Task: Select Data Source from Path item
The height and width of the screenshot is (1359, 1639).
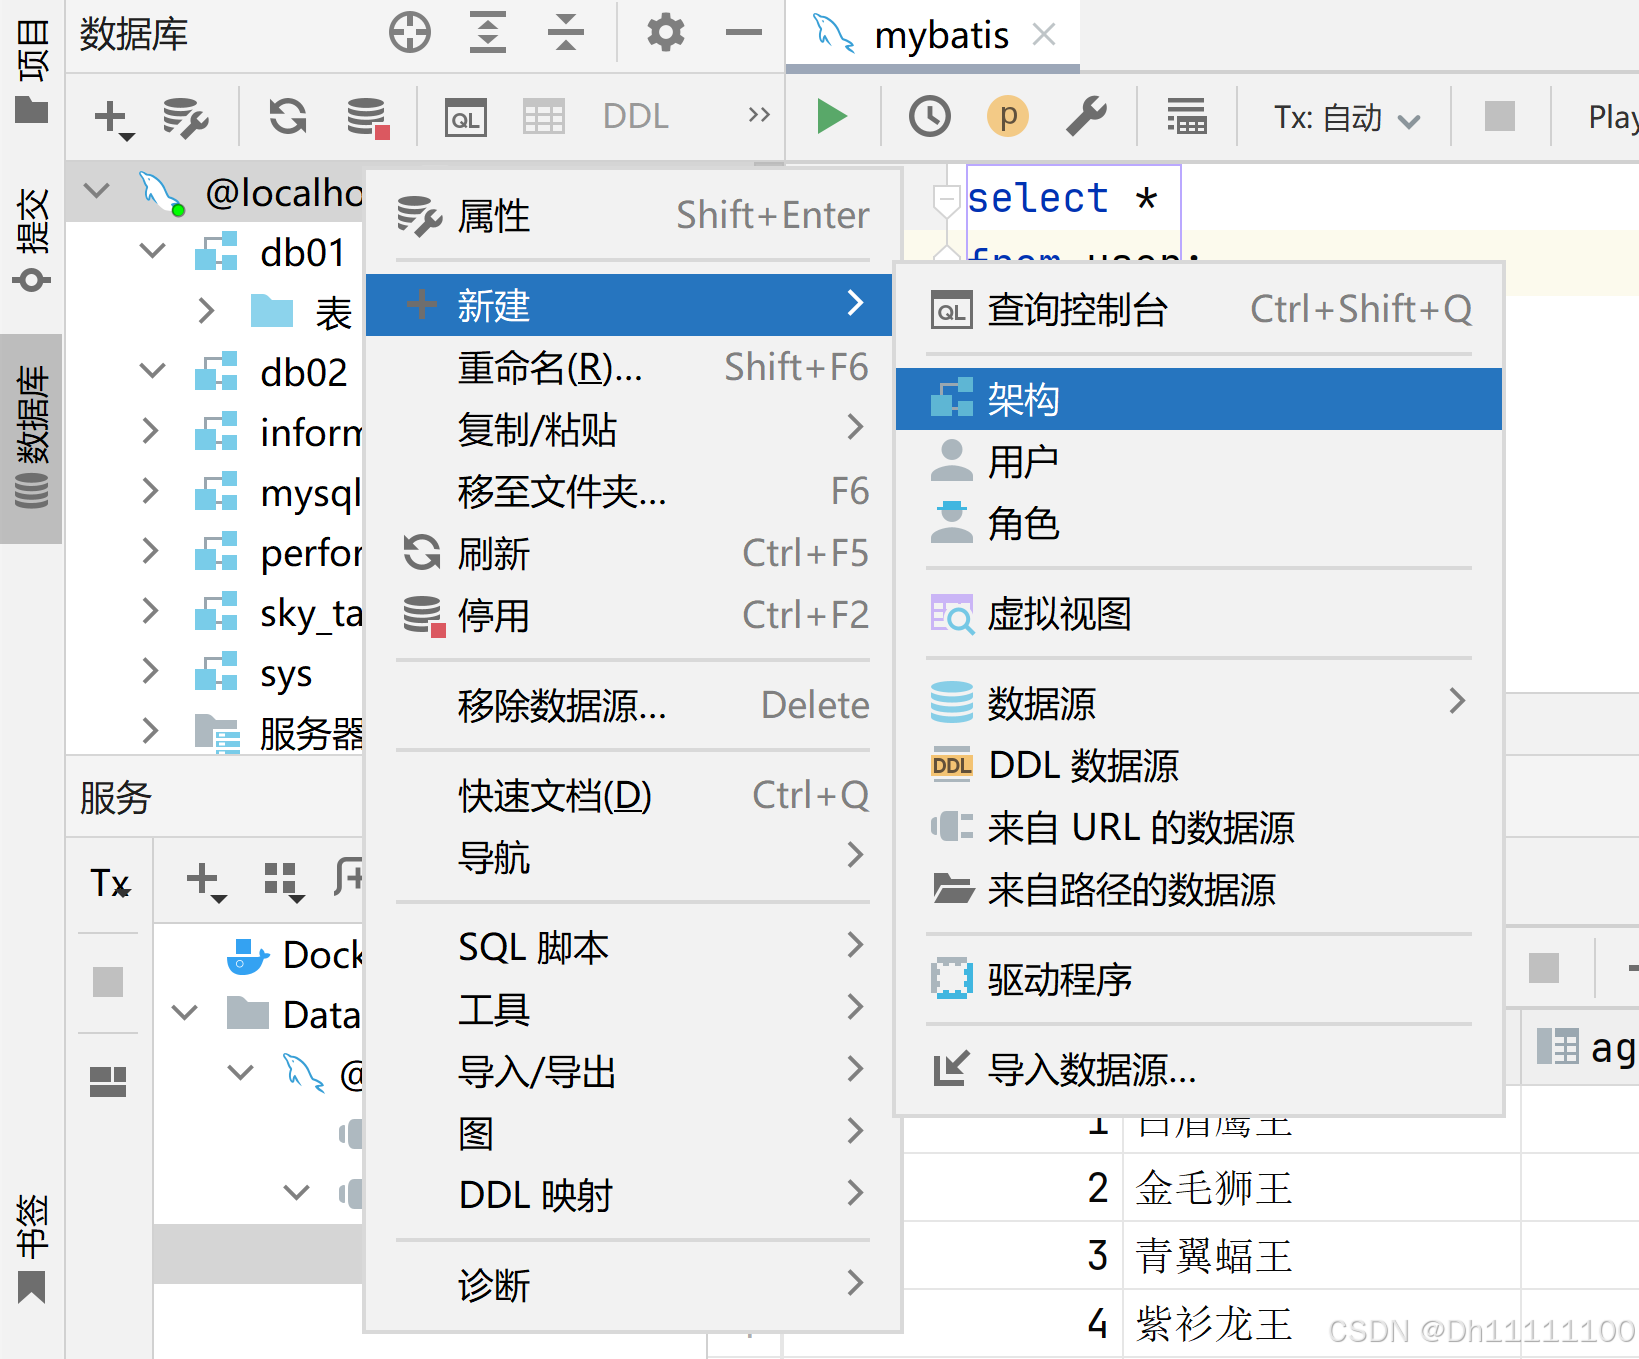Action: coord(1199,889)
